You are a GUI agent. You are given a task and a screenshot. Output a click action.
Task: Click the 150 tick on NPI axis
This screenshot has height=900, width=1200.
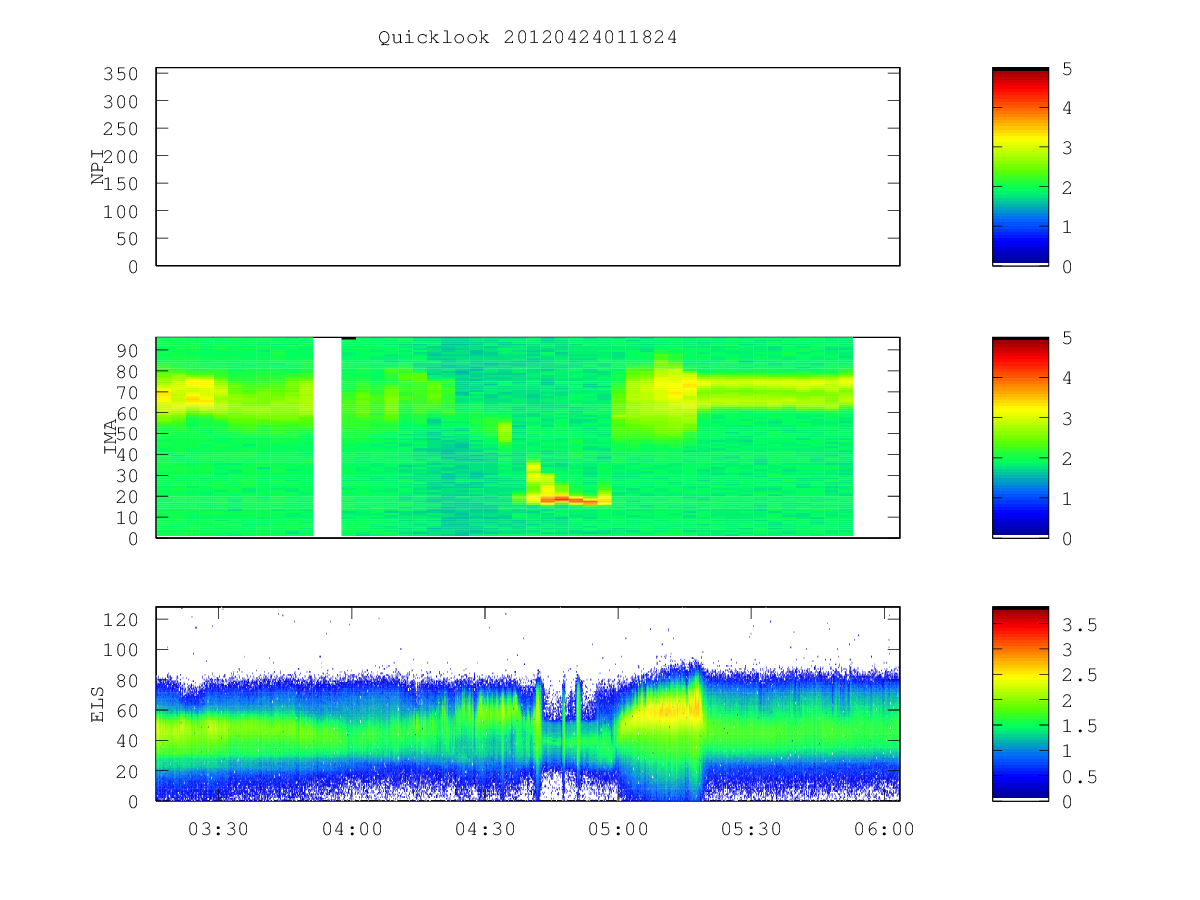[x=121, y=184]
